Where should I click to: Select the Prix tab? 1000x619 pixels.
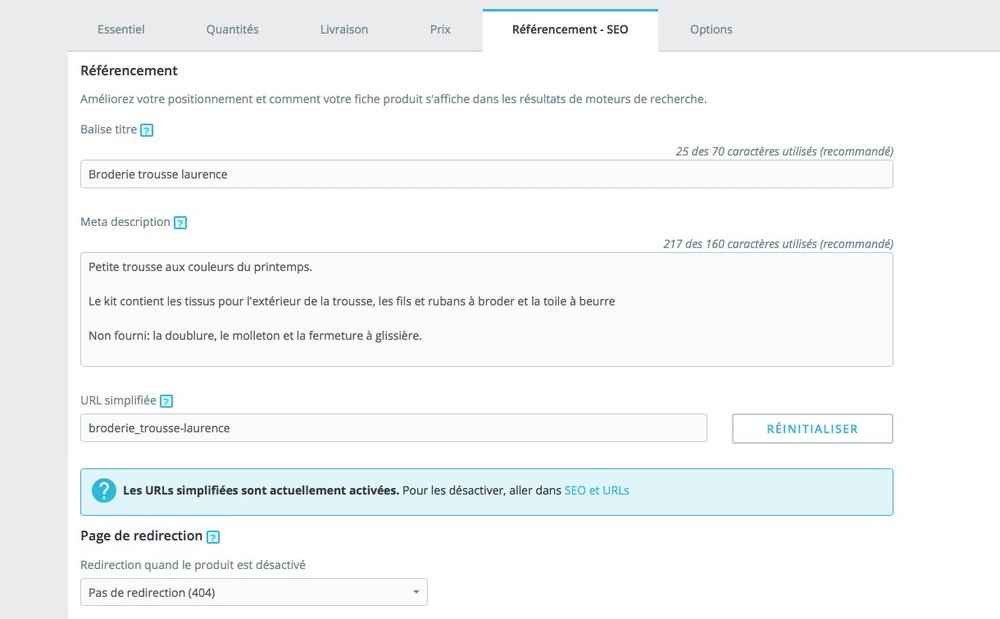(440, 29)
